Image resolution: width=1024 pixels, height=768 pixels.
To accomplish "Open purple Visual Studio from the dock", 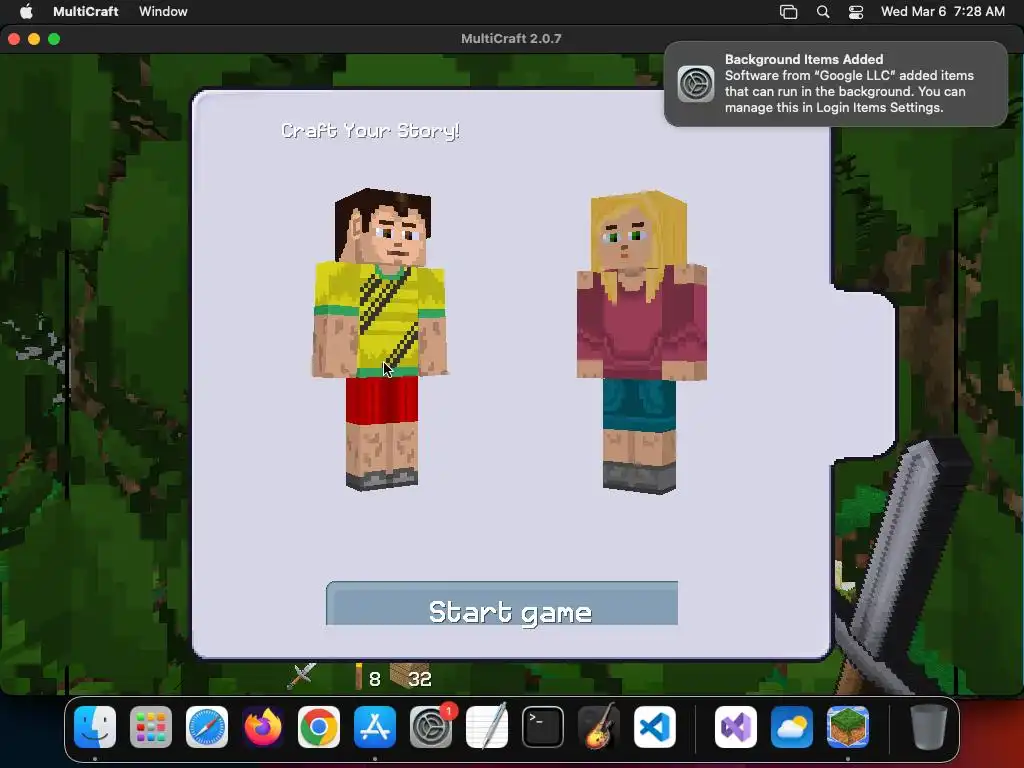I will pos(736,727).
